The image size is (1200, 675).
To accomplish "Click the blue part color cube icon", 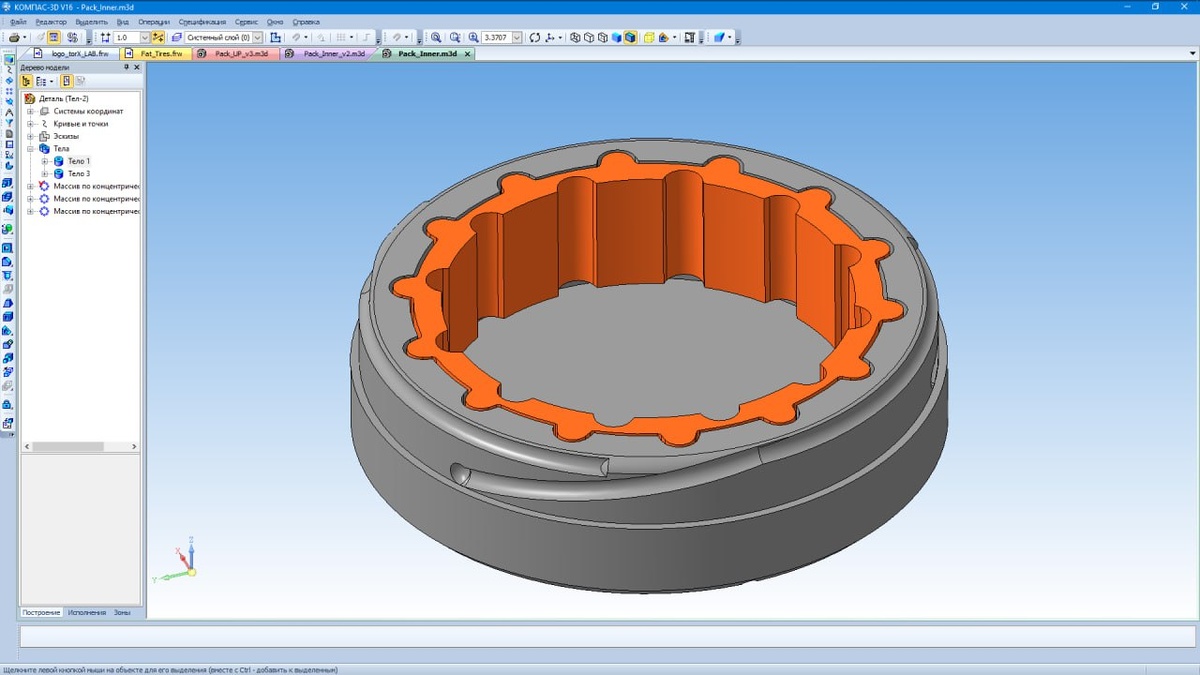I will [719, 37].
